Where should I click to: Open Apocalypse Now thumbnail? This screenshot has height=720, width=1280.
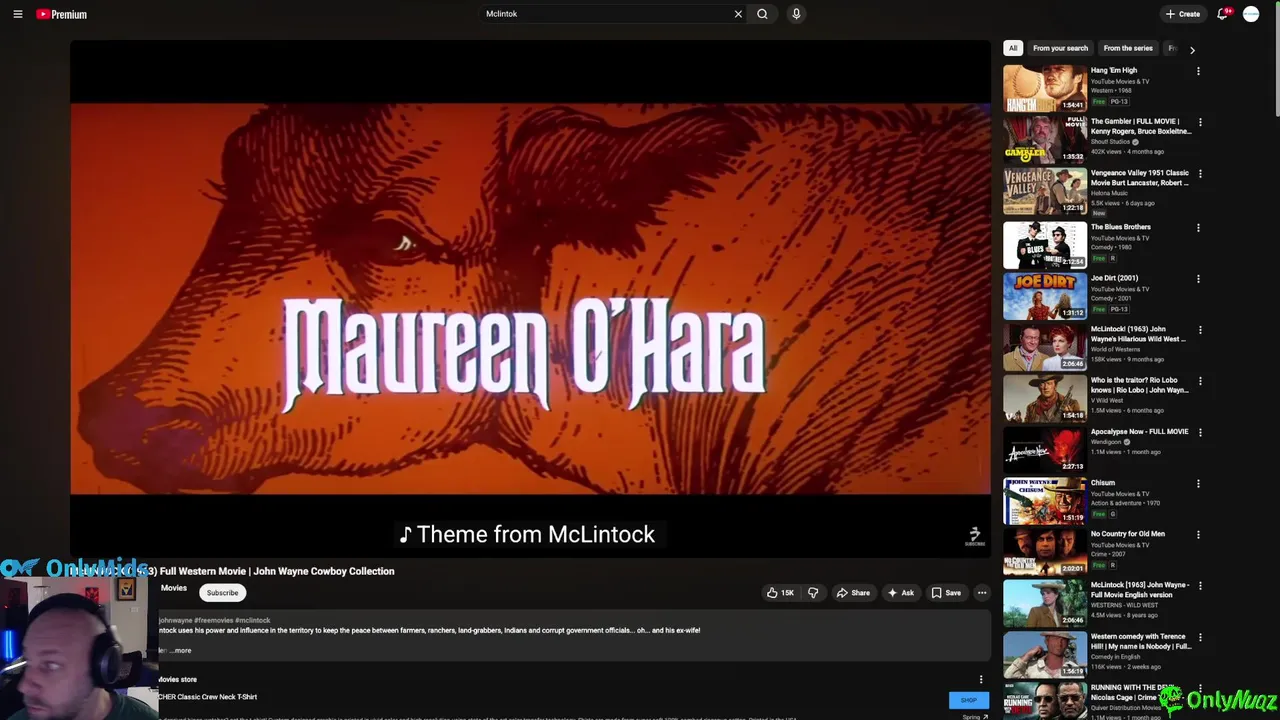click(x=1045, y=449)
